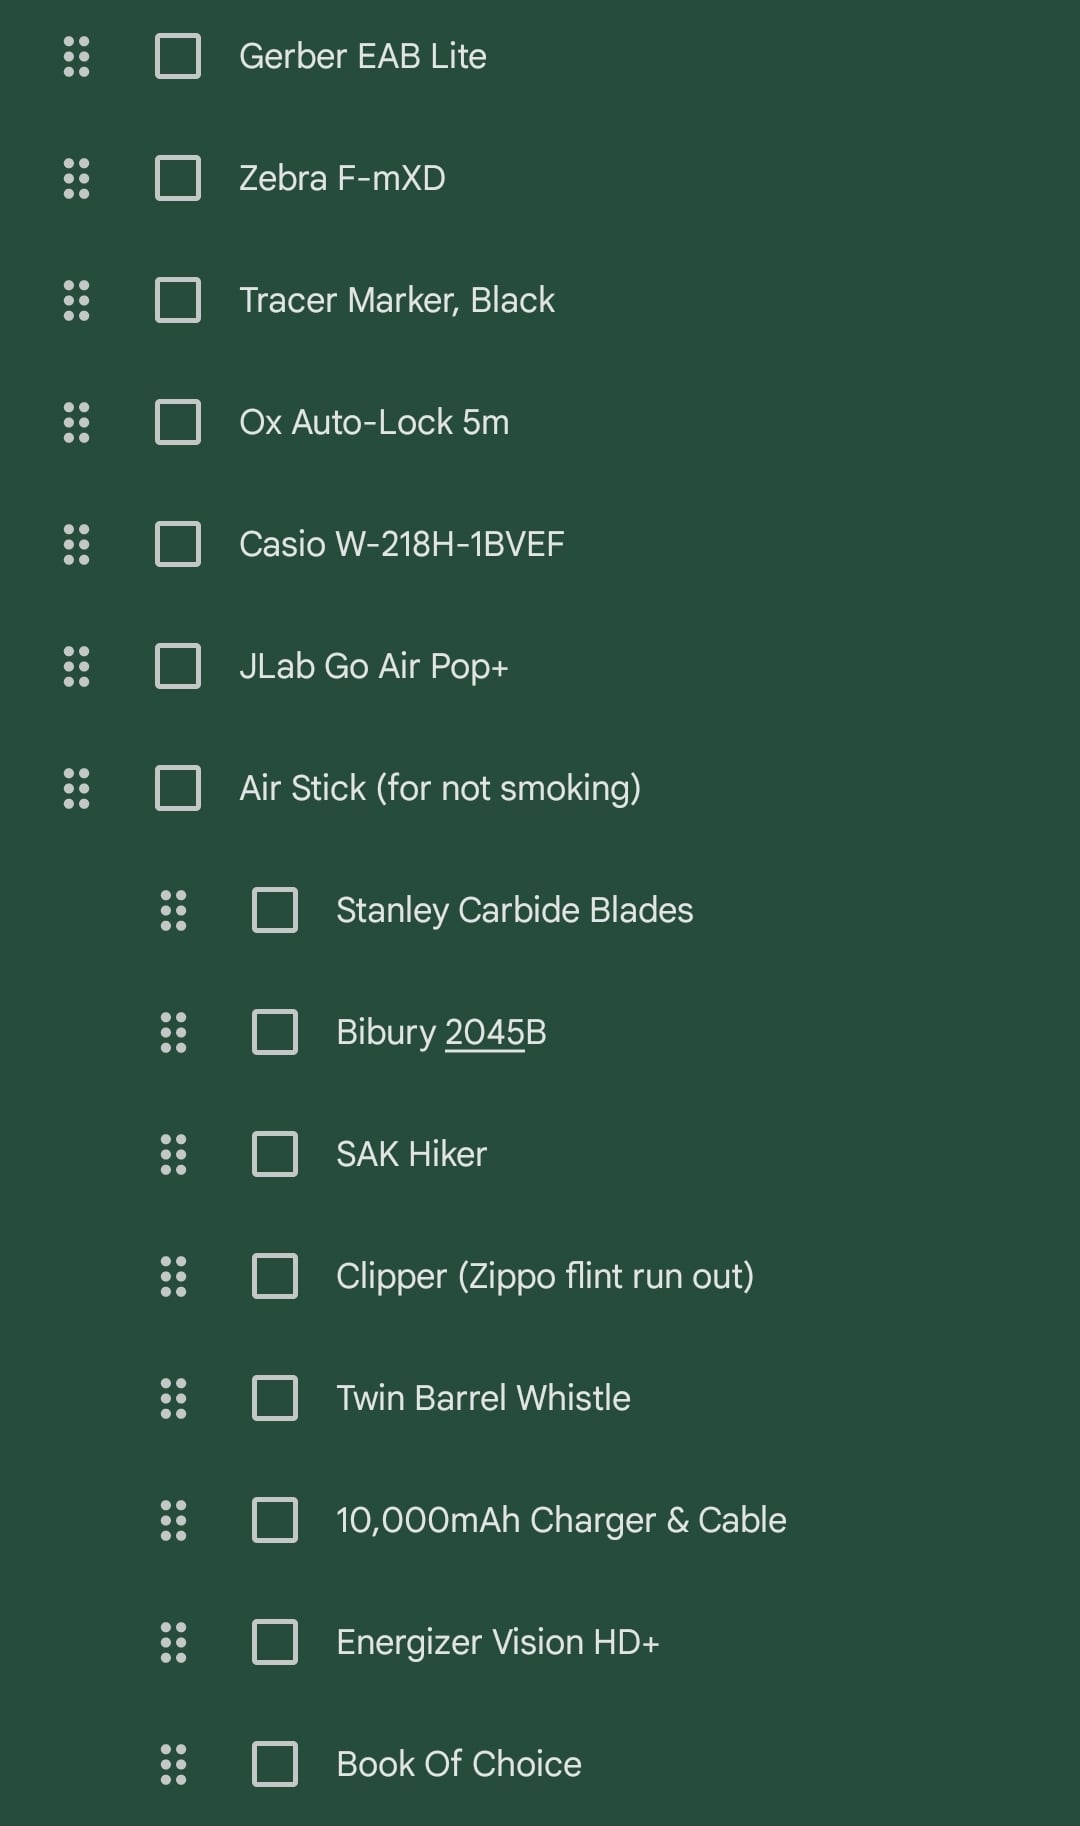Tap drag handle beside Gerber EAB Lite

76,57
